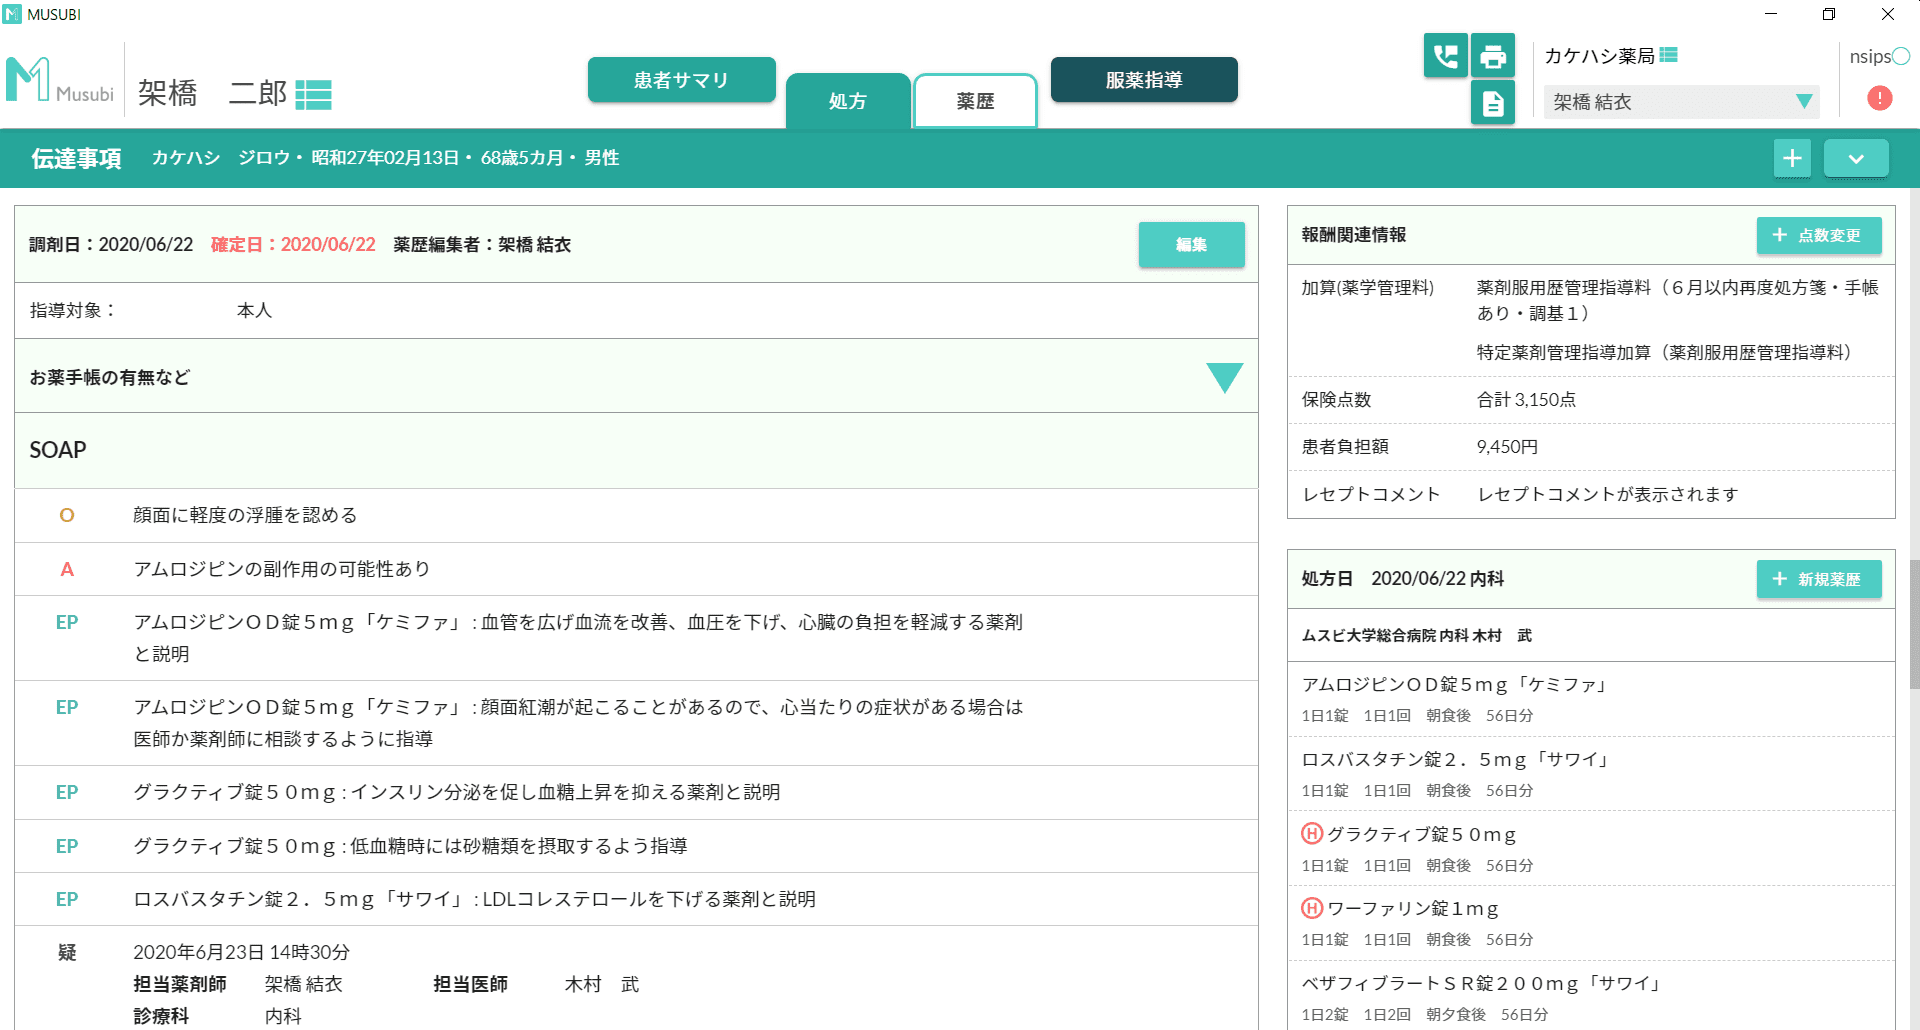
Task: Click H high-risk mark on ワーファリン錠
Action: coord(1312,908)
